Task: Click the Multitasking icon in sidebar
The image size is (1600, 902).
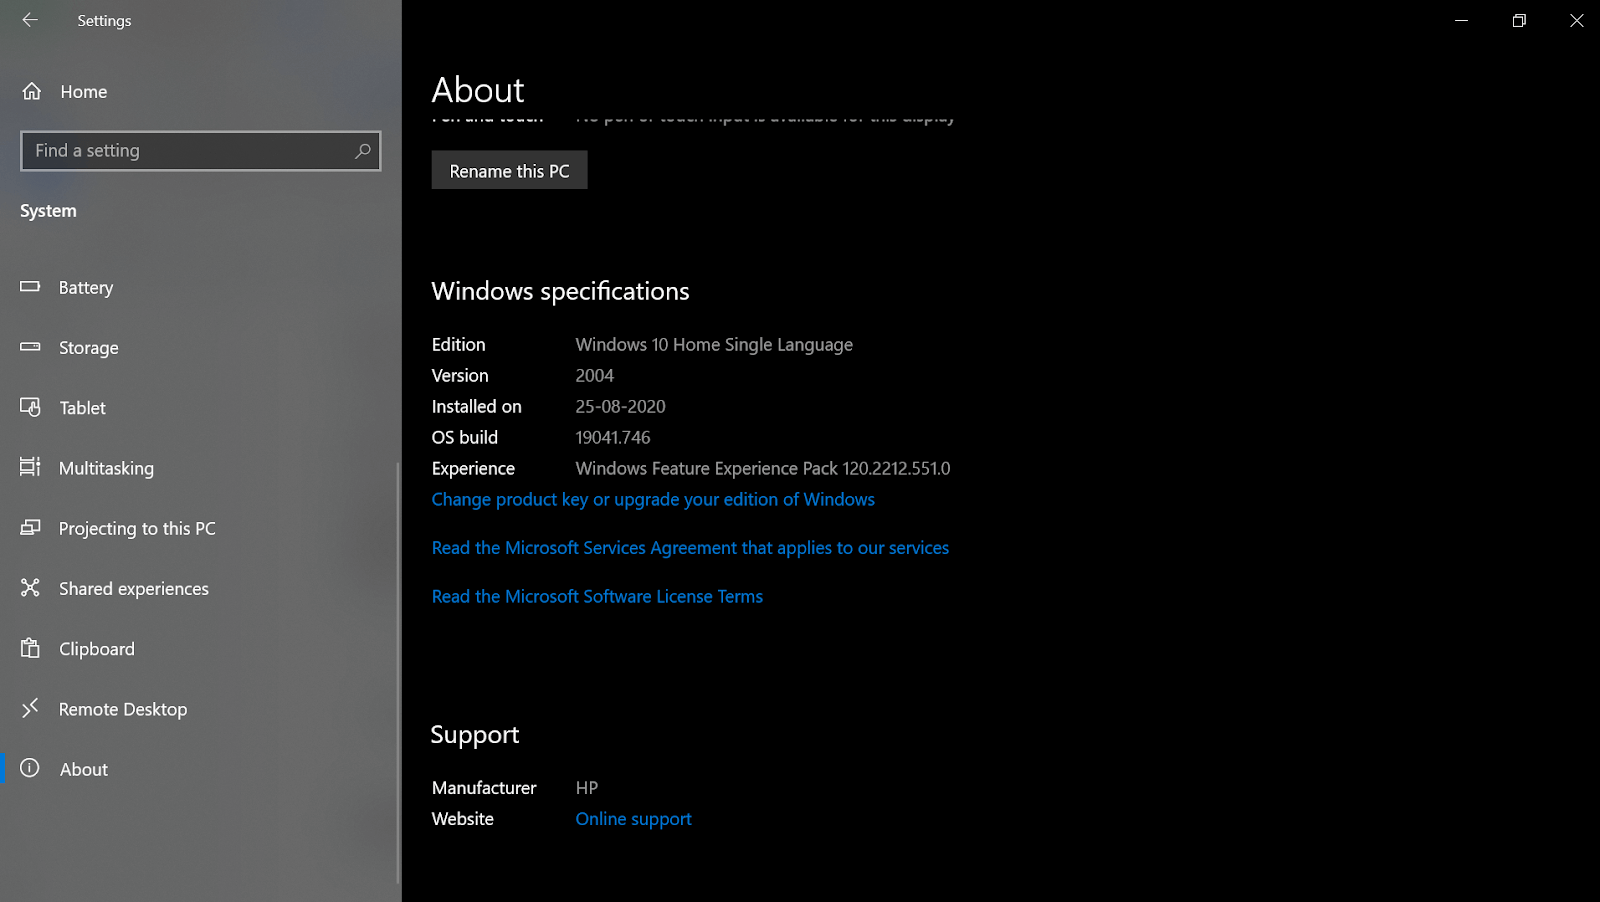Action: (30, 467)
